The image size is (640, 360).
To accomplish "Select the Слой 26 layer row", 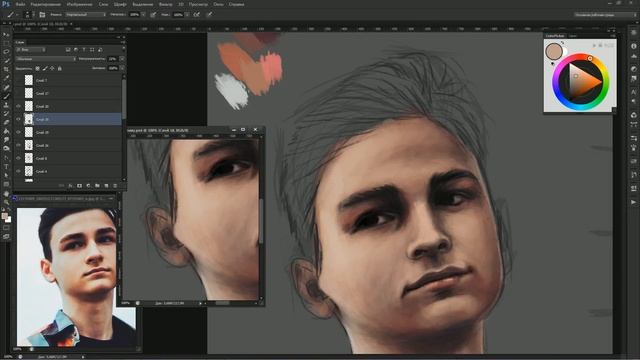I will click(x=68, y=145).
